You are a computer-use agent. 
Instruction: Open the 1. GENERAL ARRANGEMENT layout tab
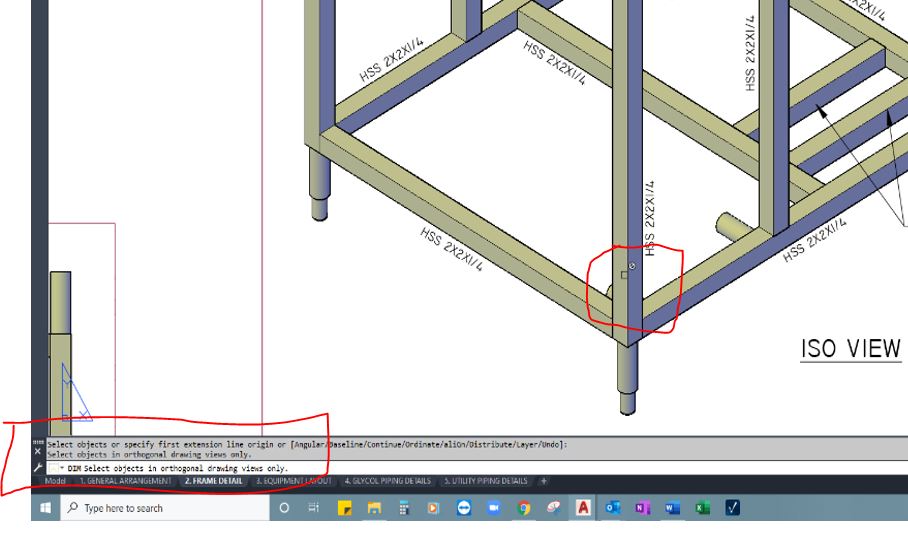click(x=125, y=481)
